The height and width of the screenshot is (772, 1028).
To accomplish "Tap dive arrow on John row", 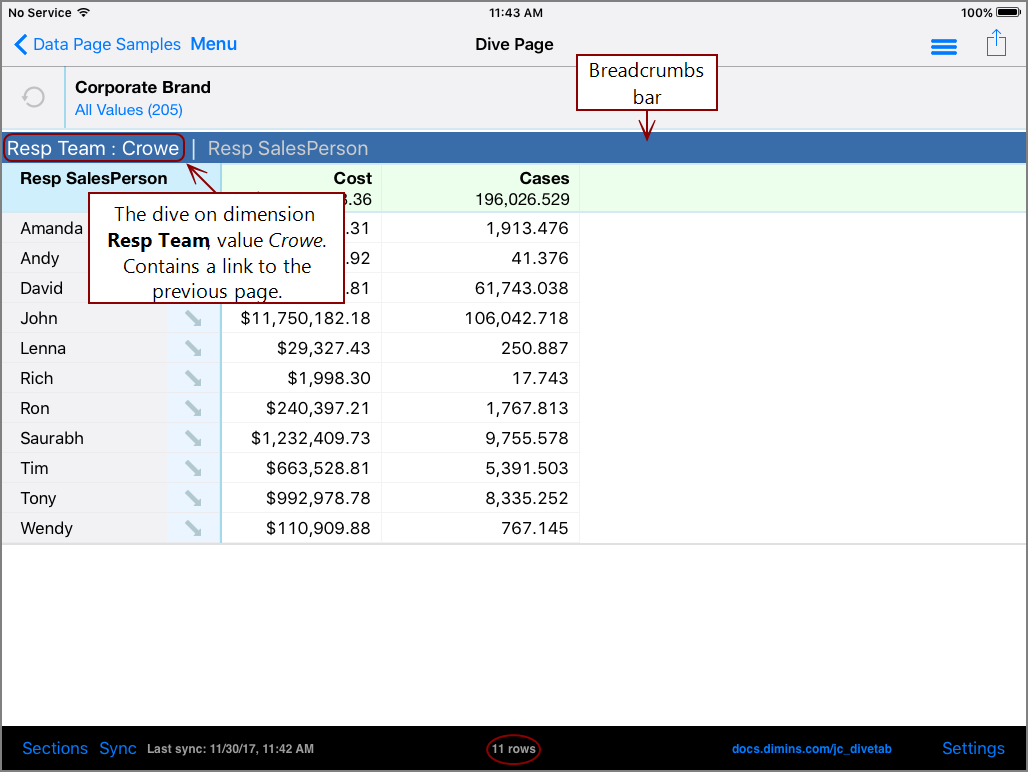I will coord(193,319).
